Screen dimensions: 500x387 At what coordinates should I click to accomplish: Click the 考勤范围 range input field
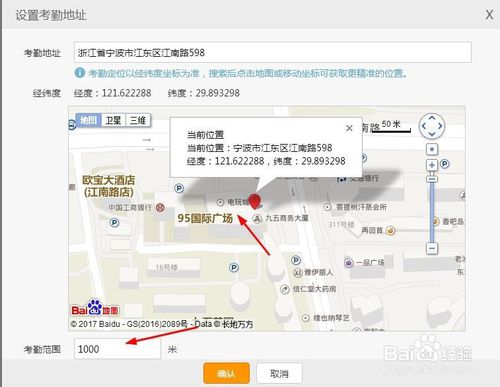pos(117,349)
